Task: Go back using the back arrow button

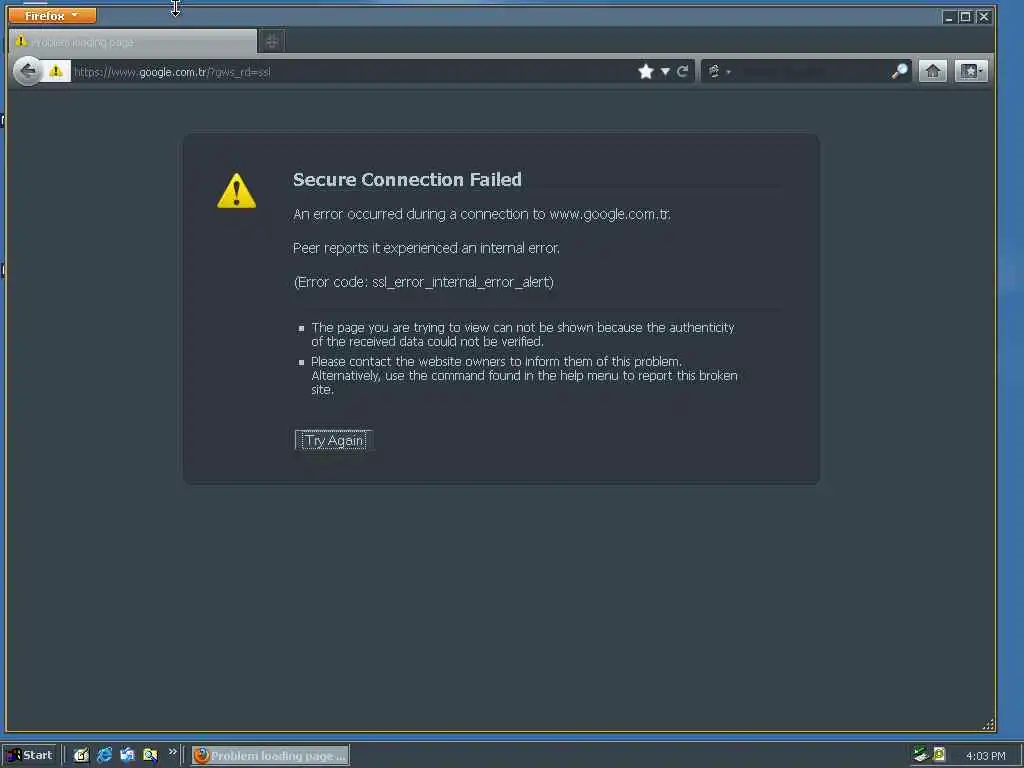Action: pos(27,71)
